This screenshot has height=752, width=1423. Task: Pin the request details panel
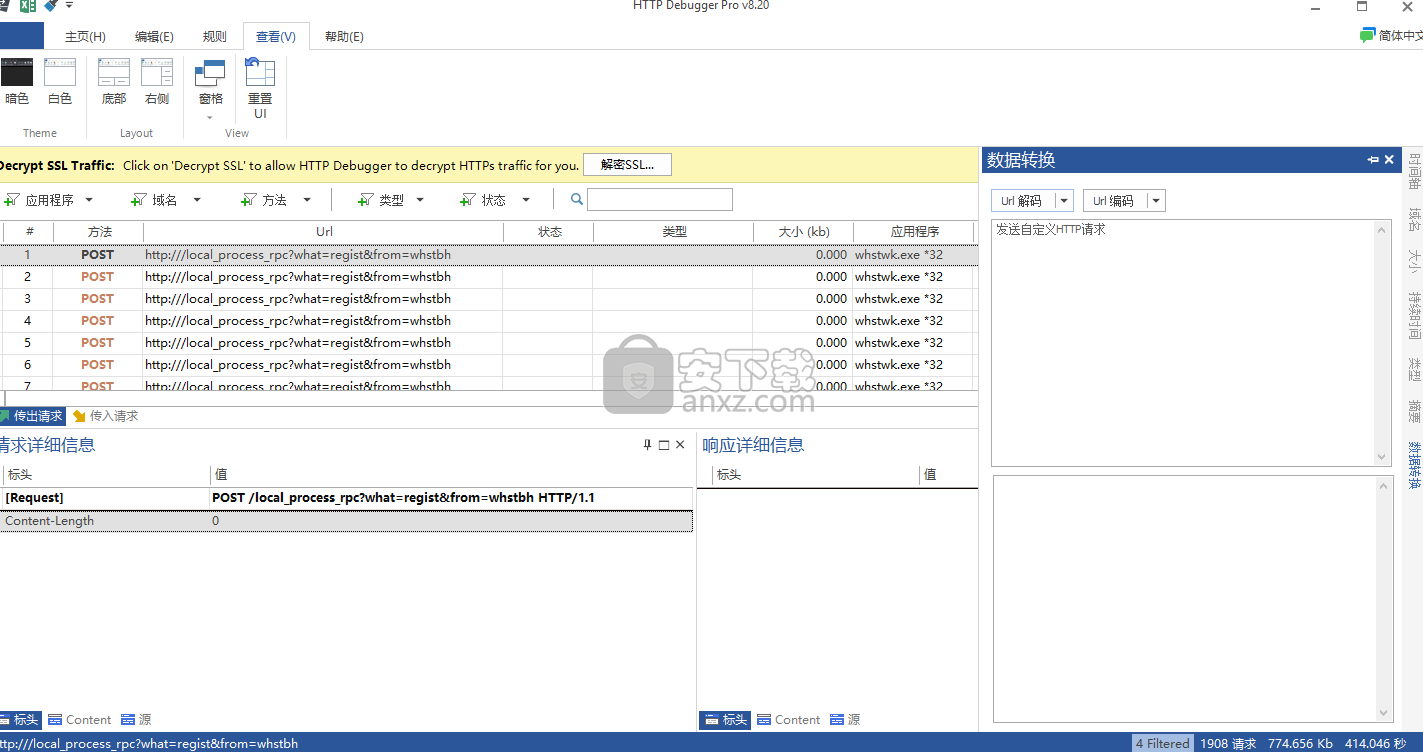(x=647, y=445)
